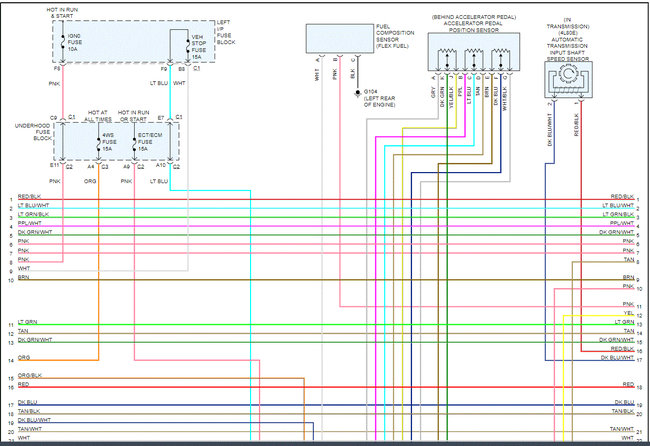Select the DK GRN/WHT label on left row 5
The height and width of the screenshot is (446, 650).
click(x=35, y=232)
